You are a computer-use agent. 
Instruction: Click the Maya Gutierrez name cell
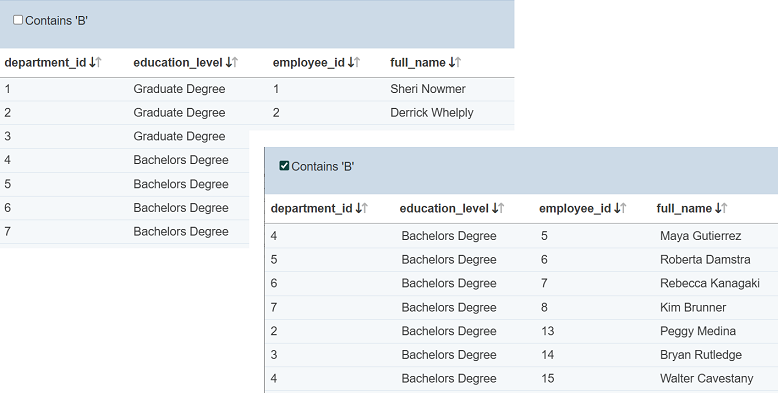click(x=701, y=236)
